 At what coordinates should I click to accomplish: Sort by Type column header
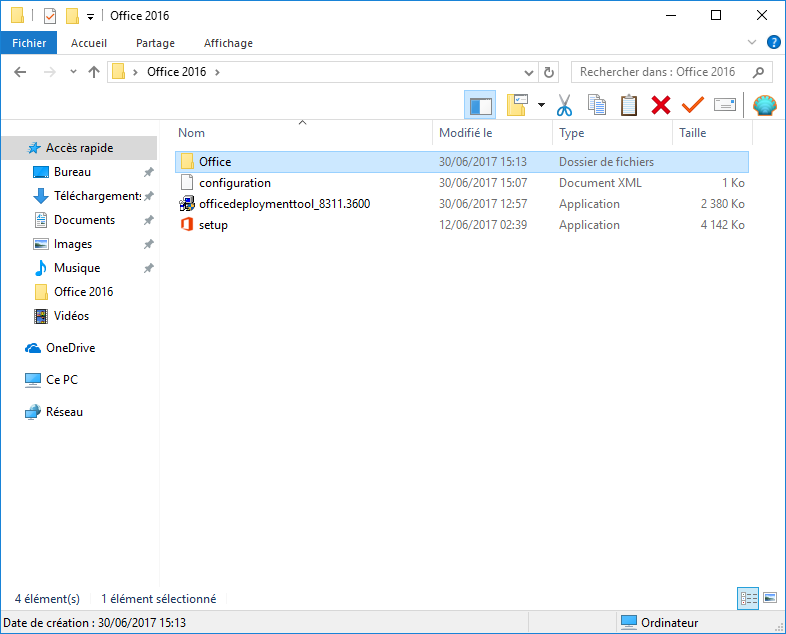612,133
